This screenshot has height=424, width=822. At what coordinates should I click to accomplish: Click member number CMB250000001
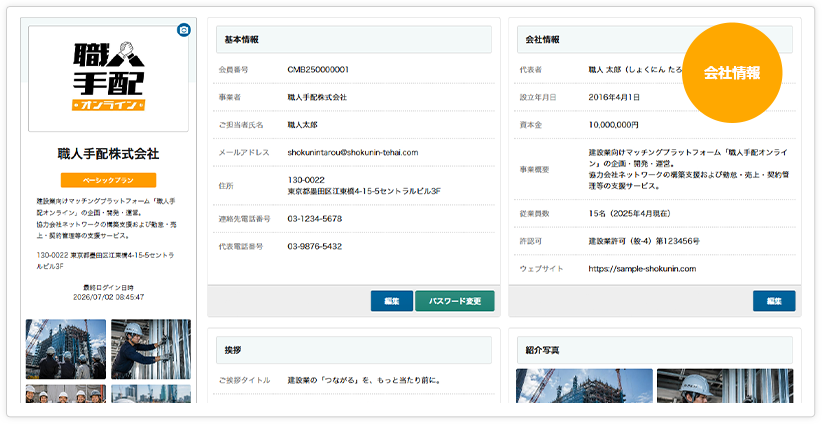(318, 70)
